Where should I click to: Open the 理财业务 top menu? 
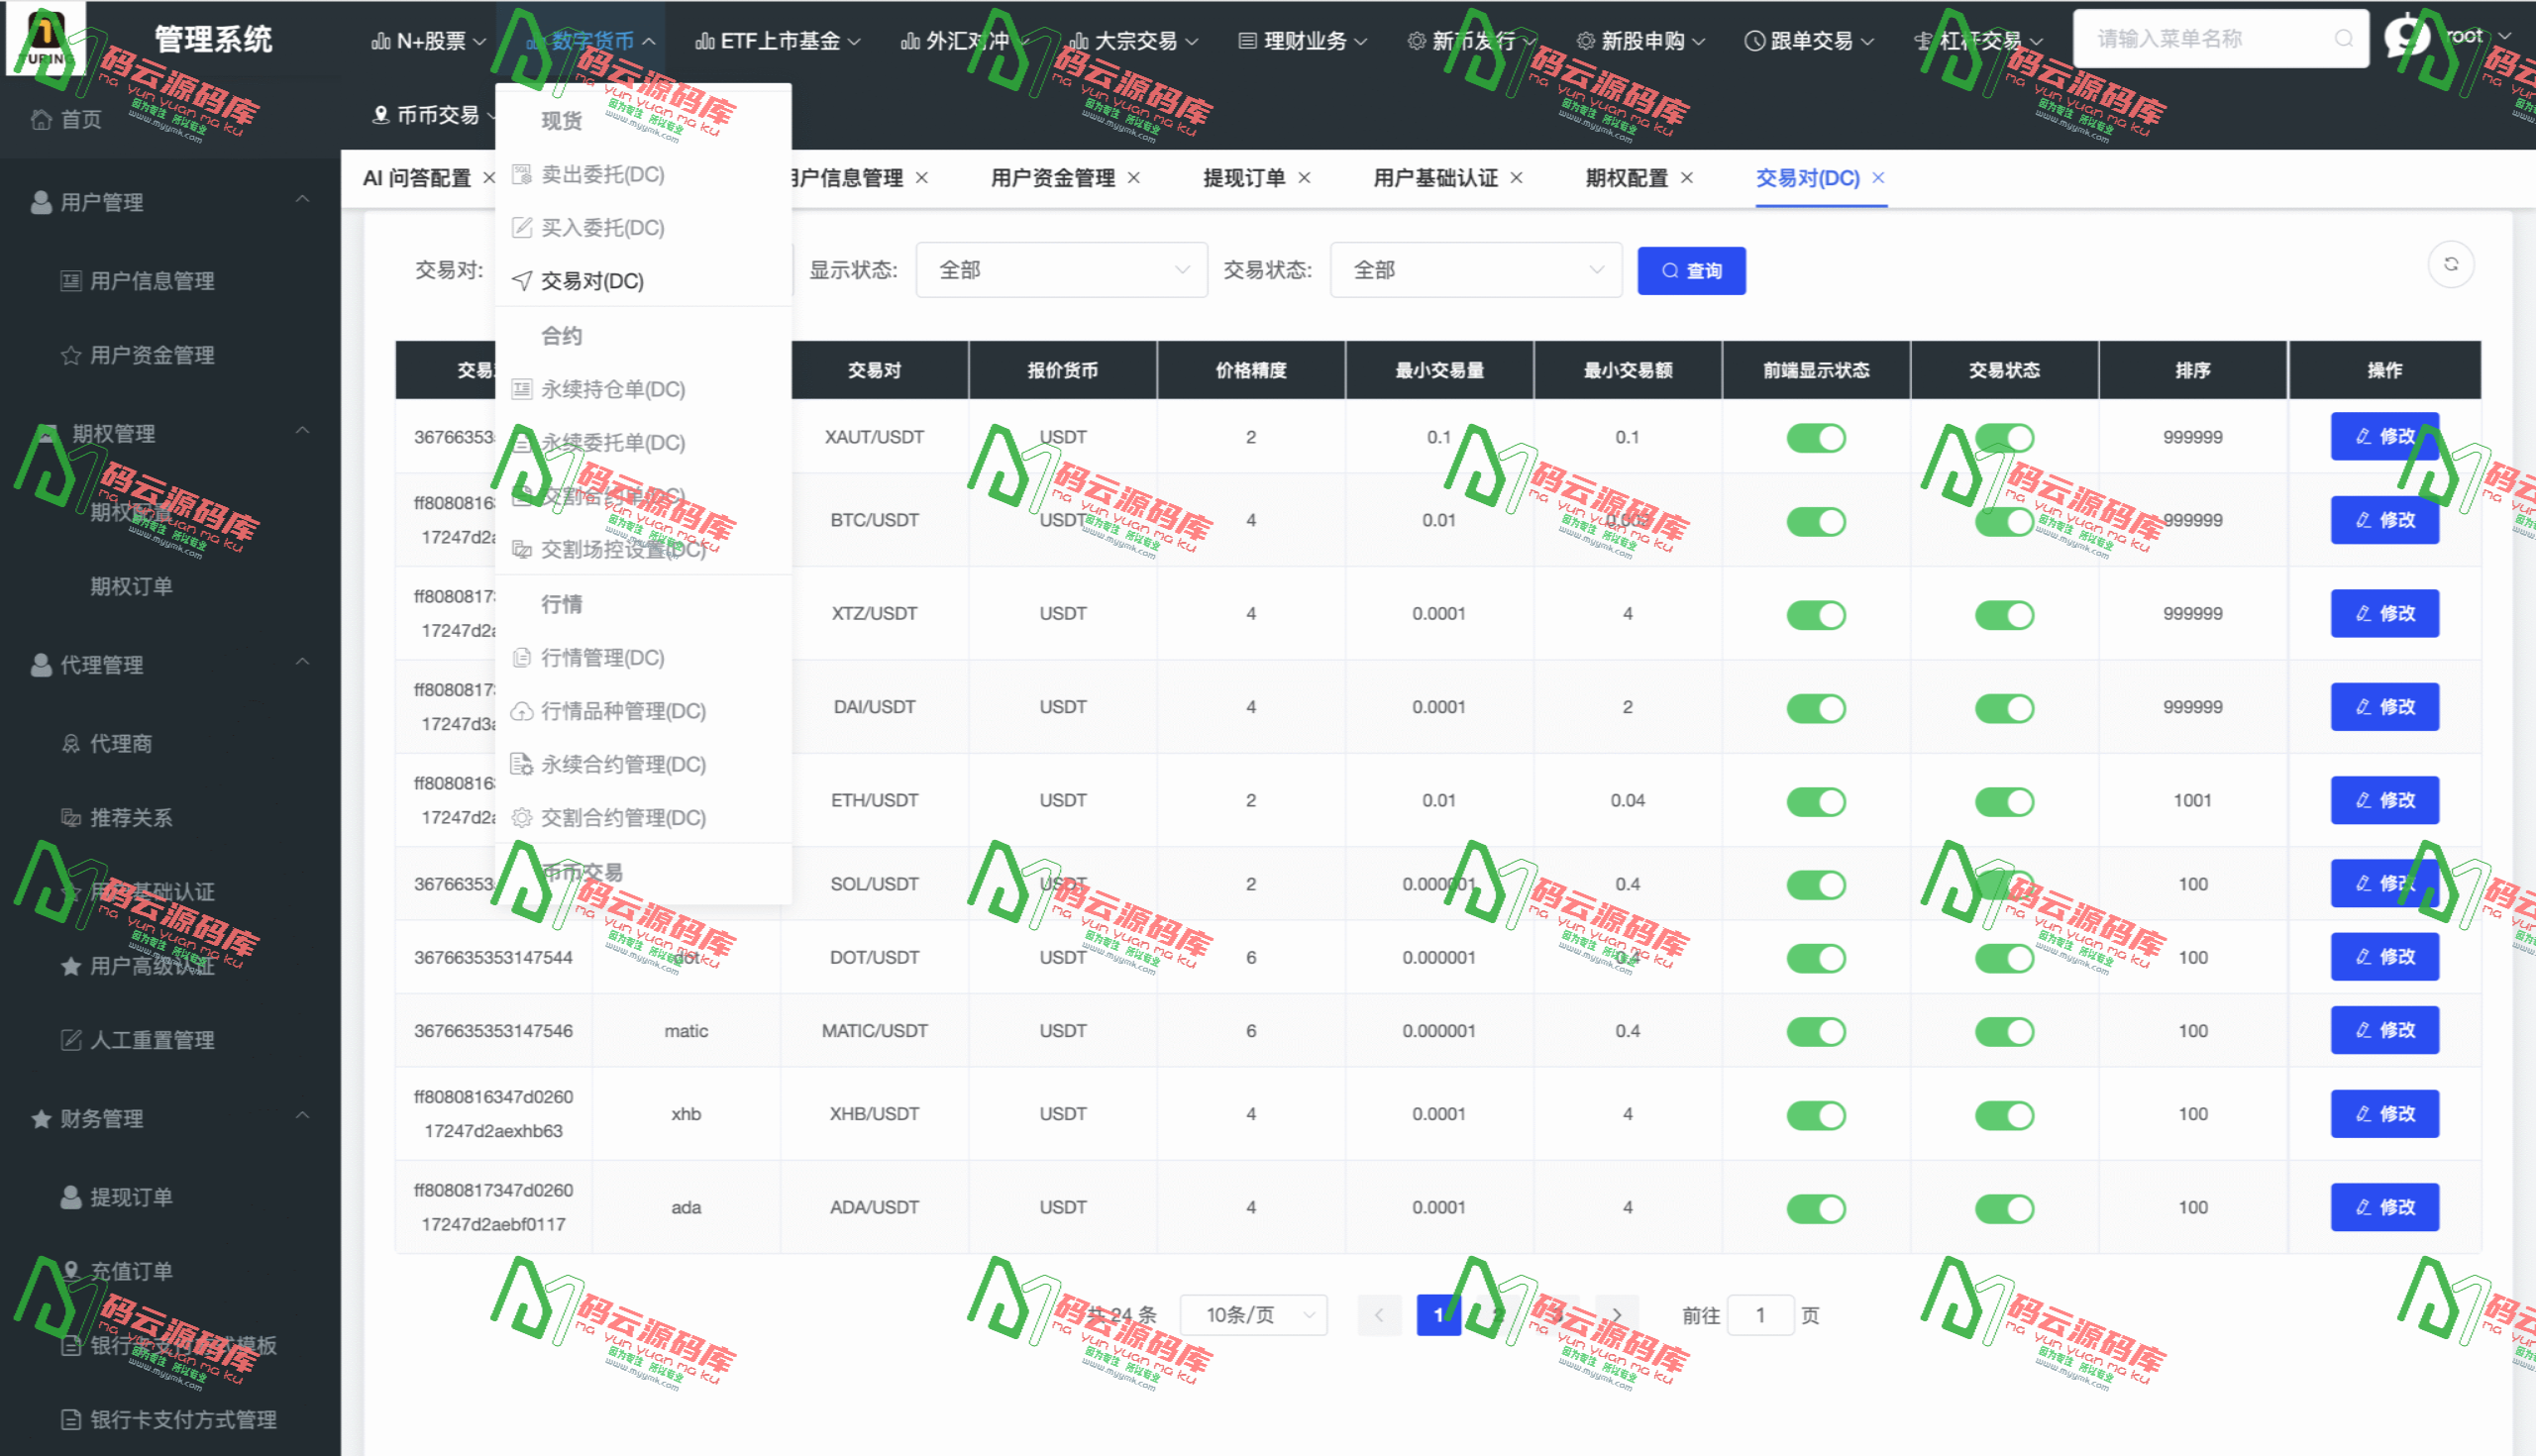click(1303, 41)
